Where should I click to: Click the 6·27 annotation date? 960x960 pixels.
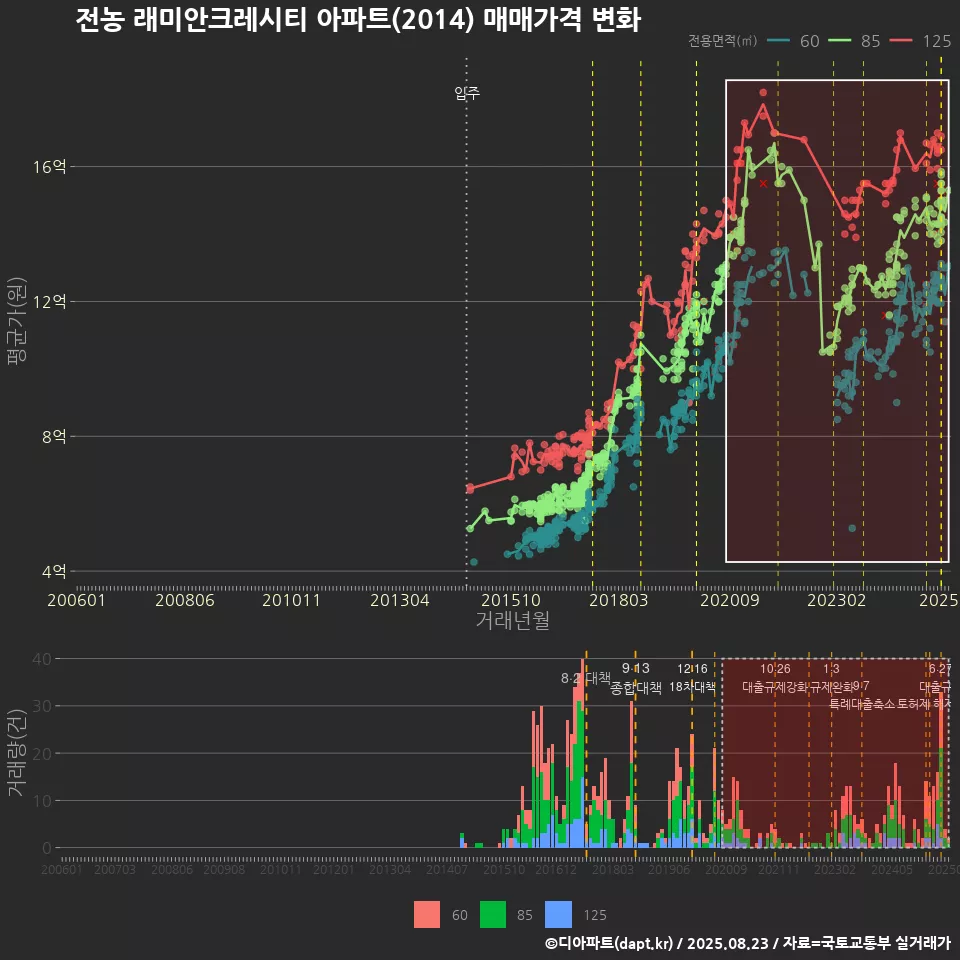tap(939, 669)
